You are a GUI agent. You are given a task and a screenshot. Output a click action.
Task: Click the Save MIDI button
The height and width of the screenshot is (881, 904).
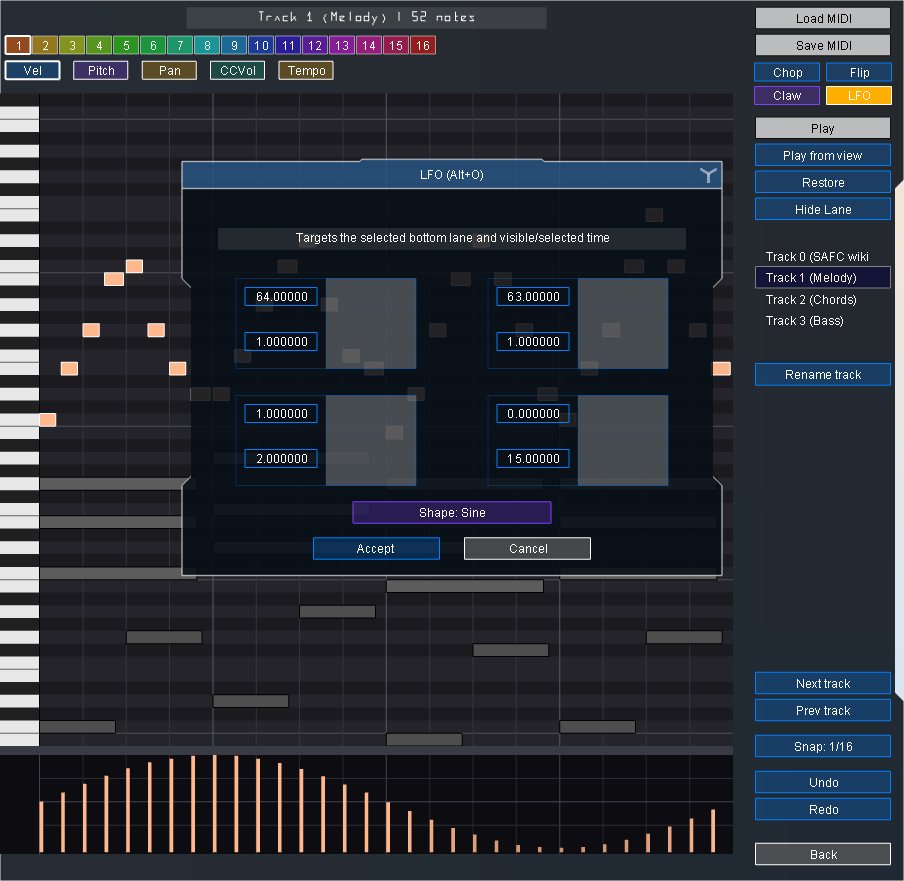pyautogui.click(x=823, y=46)
